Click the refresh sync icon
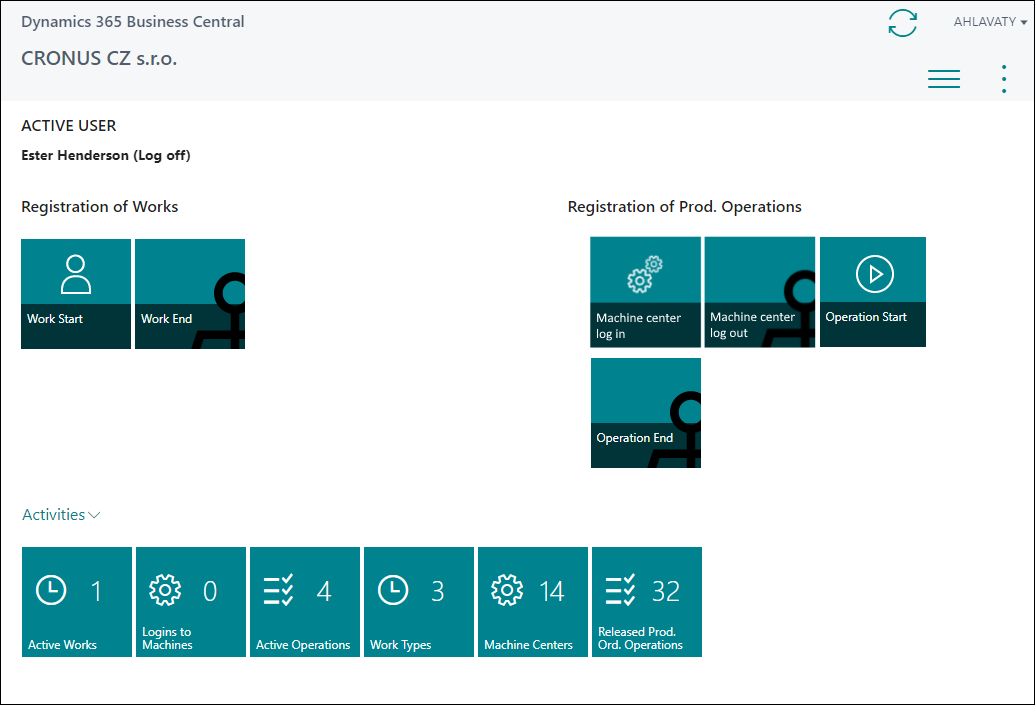 coord(902,23)
